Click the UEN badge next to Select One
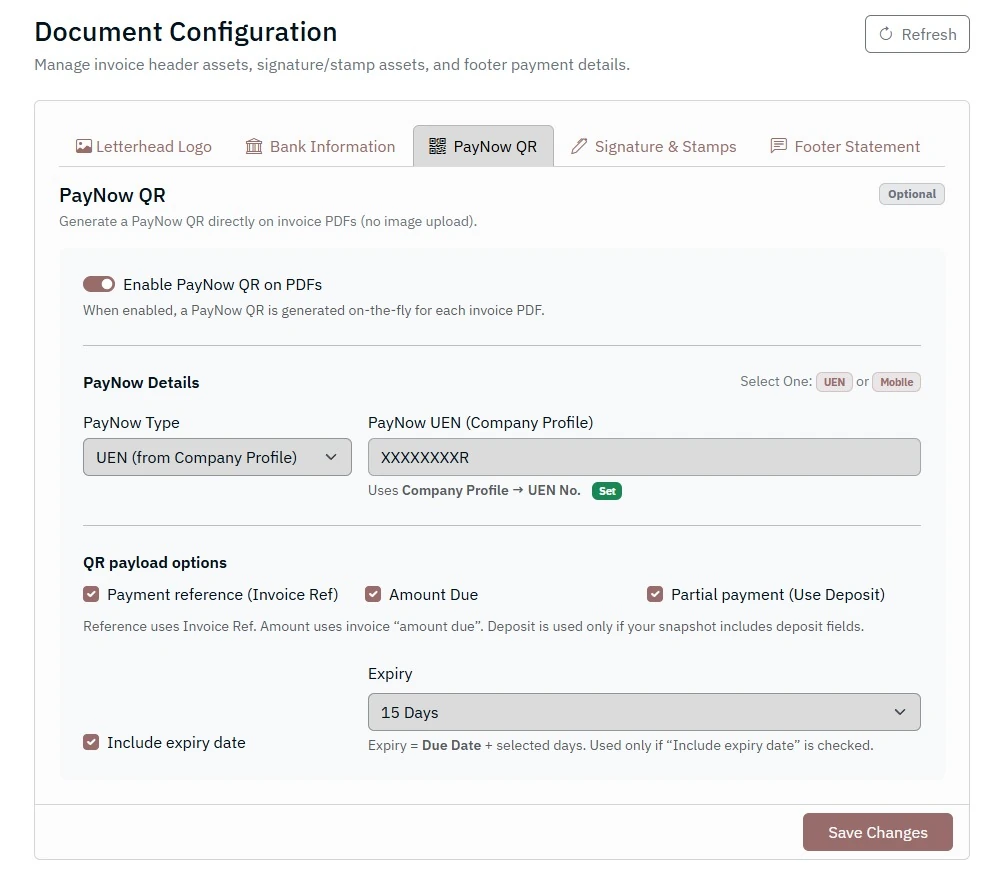Screen dimensions: 1004x886 click(834, 382)
